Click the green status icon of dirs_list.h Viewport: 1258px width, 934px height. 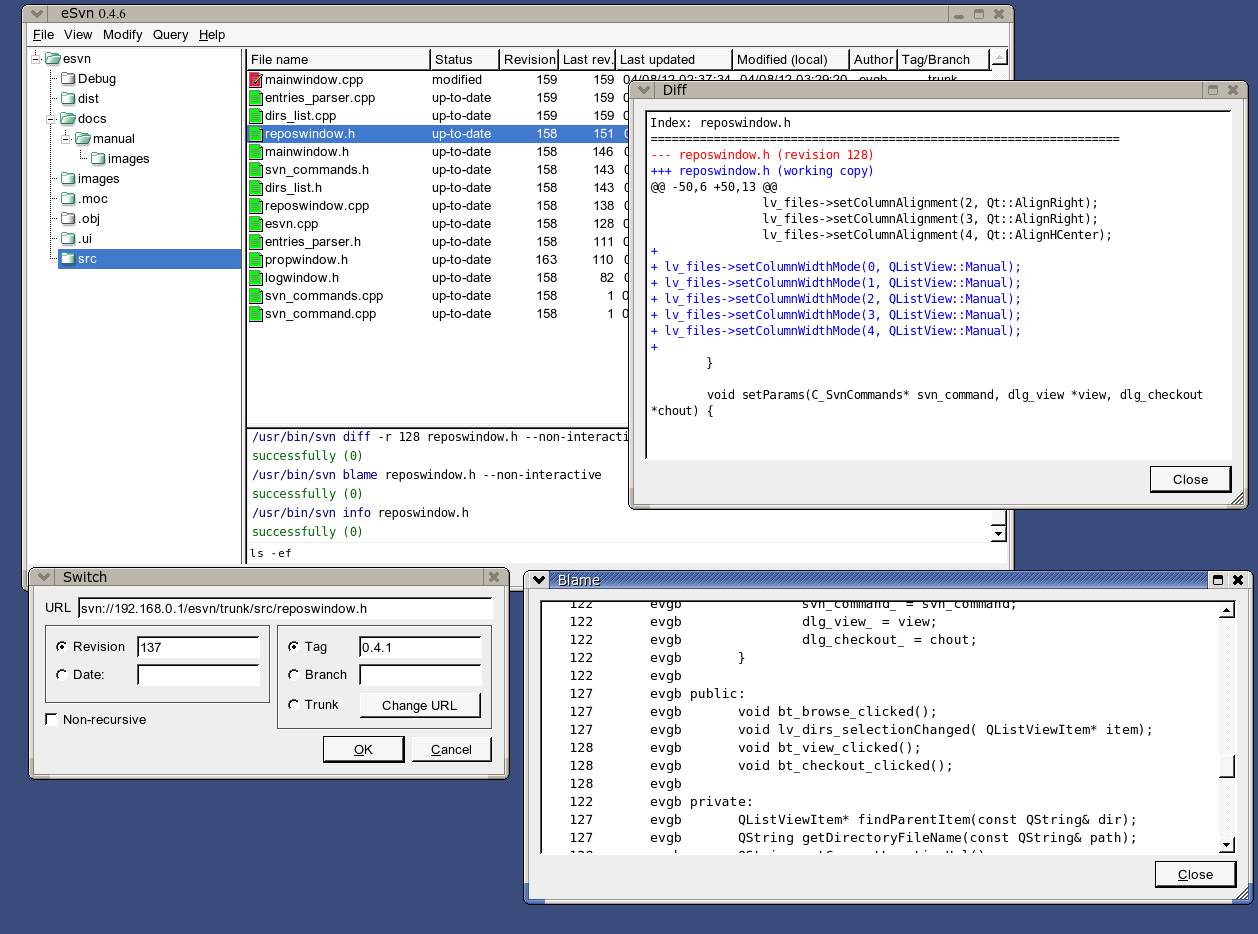255,187
